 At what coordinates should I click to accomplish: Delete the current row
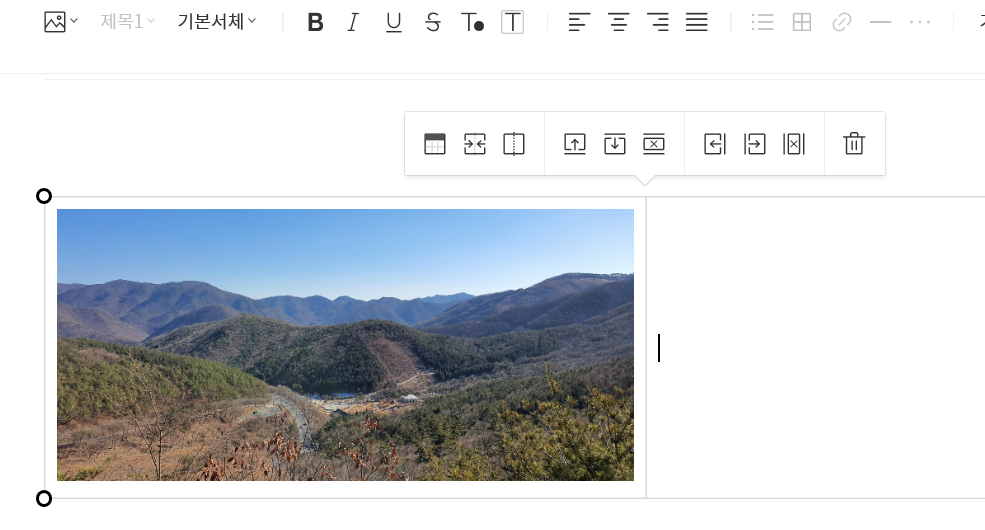click(654, 144)
